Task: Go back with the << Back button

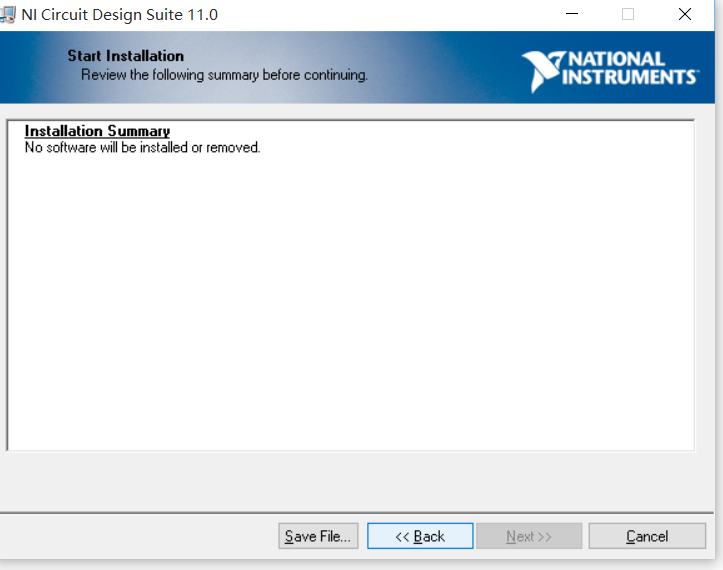Action: click(420, 536)
